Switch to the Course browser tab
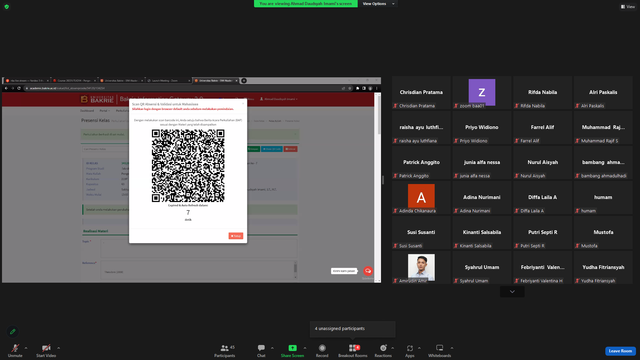This screenshot has height=360, width=640. pyautogui.click(x=74, y=80)
